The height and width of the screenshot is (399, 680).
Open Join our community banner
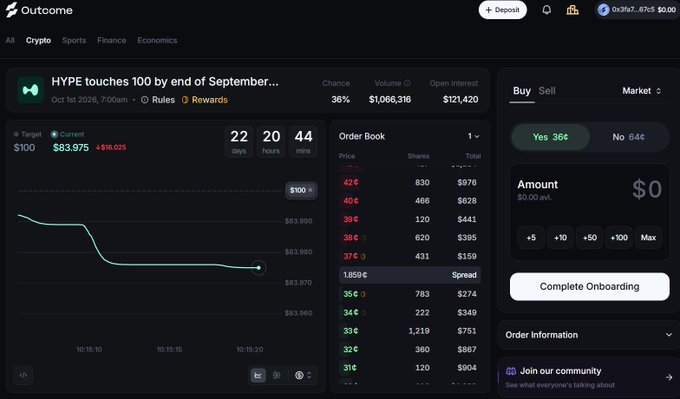click(x=589, y=377)
